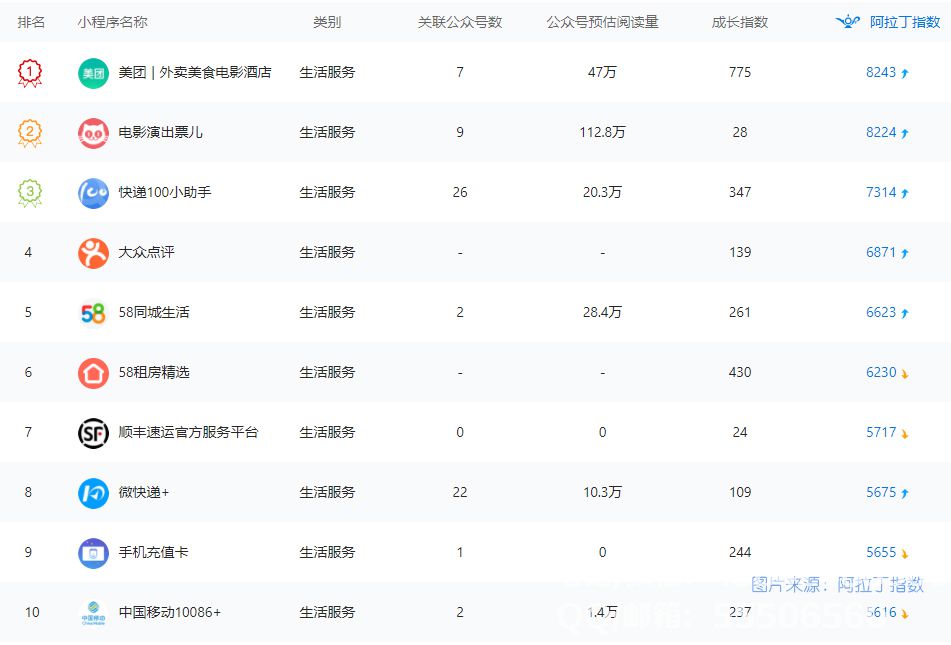Click the up arrow next to 6623
951x645 pixels.
[x=905, y=313]
